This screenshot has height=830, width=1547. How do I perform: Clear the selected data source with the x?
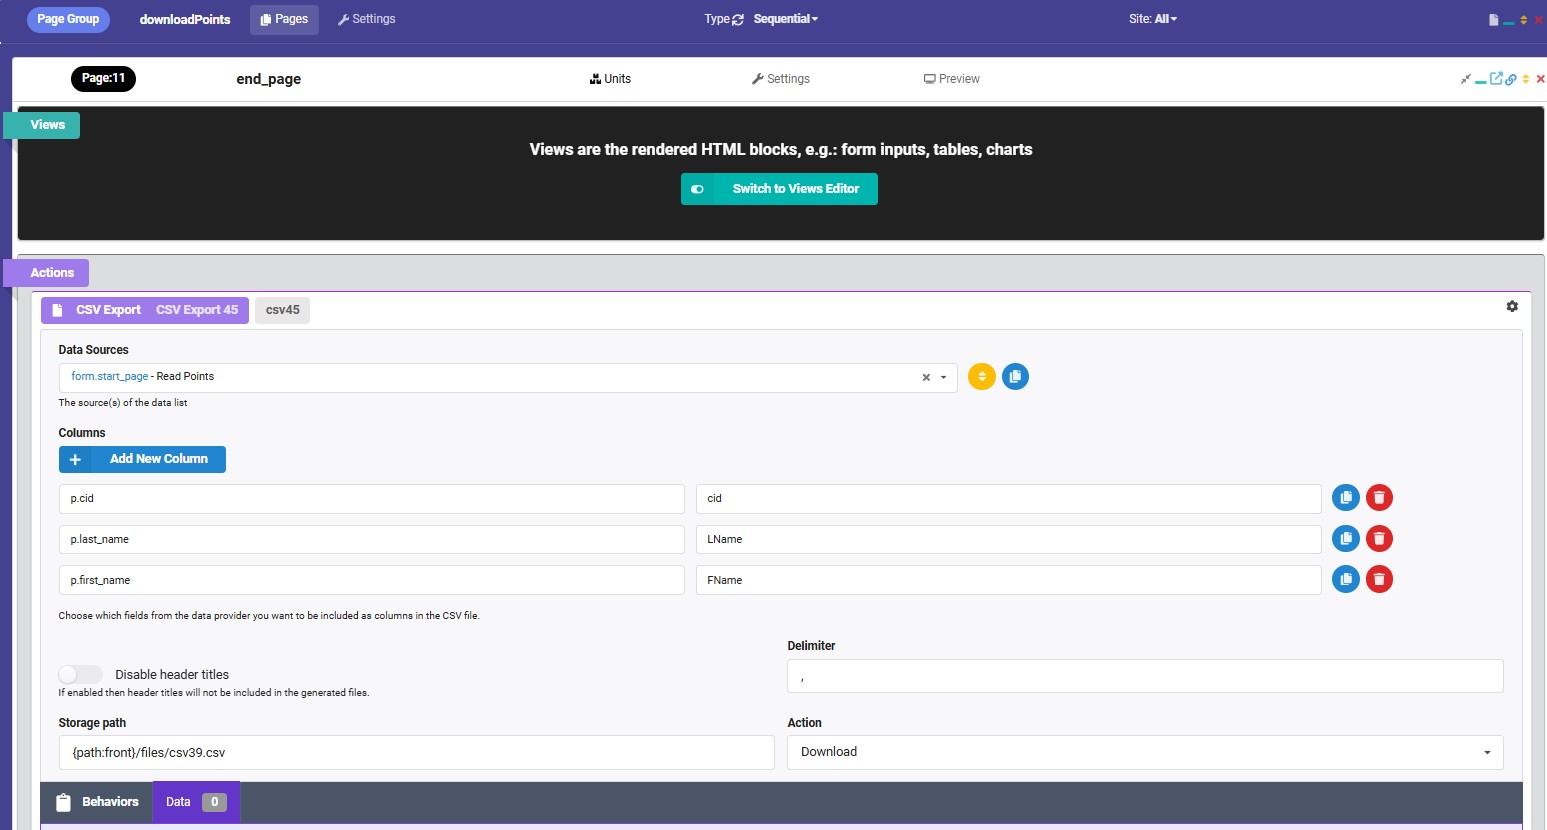926,378
